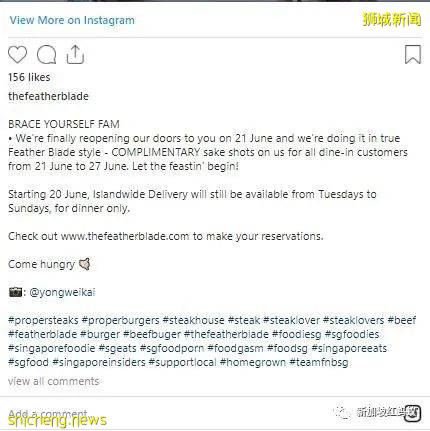The width and height of the screenshot is (430, 431).
Task: Click the Instagram logo icon at bottom right
Action: click(x=412, y=413)
